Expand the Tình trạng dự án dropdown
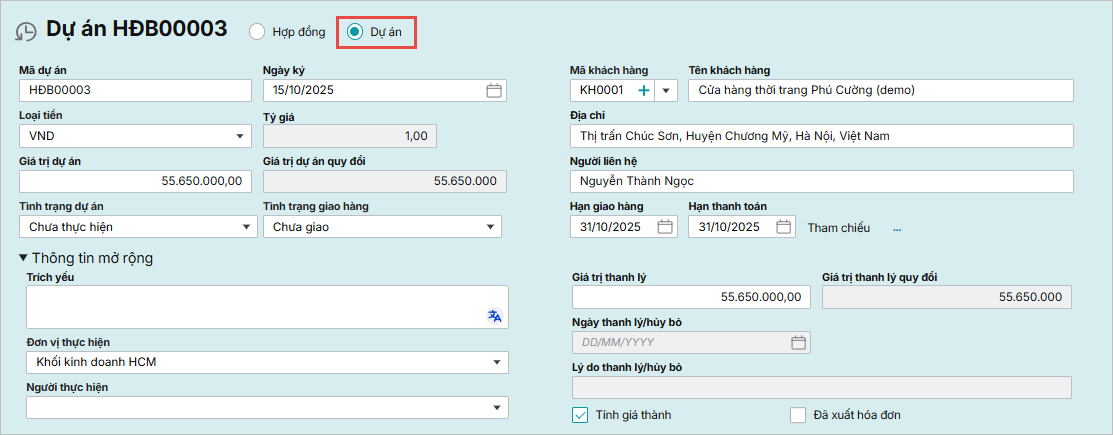Viewport: 1113px width, 435px height. pyautogui.click(x=246, y=227)
